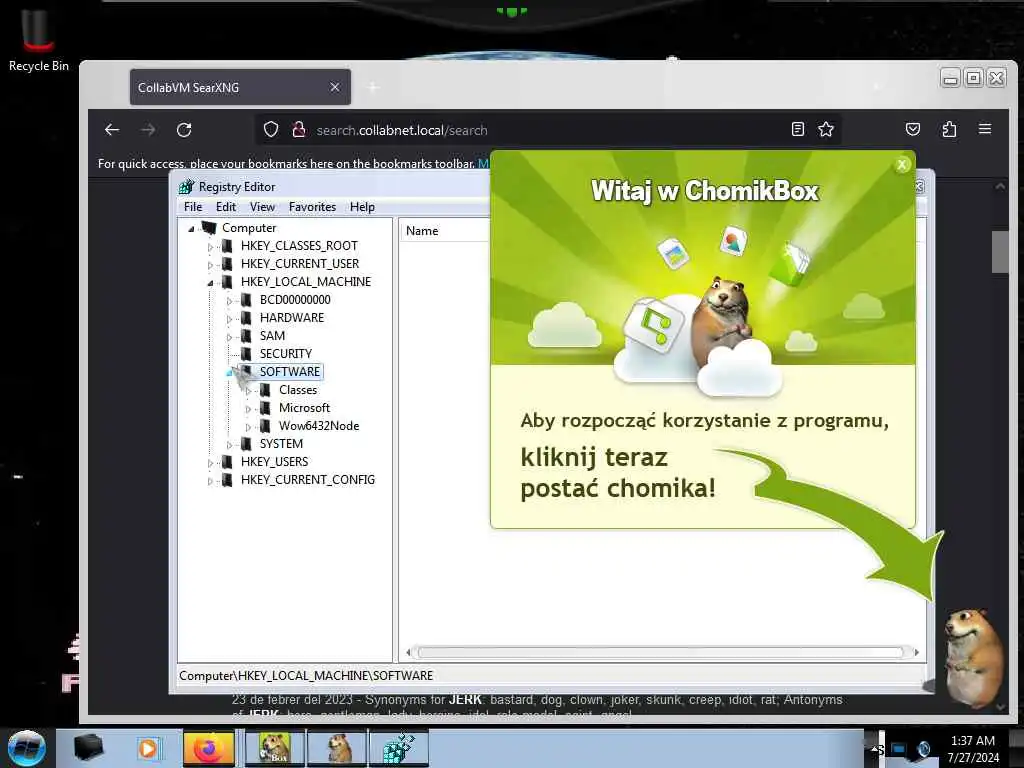
Task: Expand HKEY_CURRENT_USER key
Action: (210, 264)
